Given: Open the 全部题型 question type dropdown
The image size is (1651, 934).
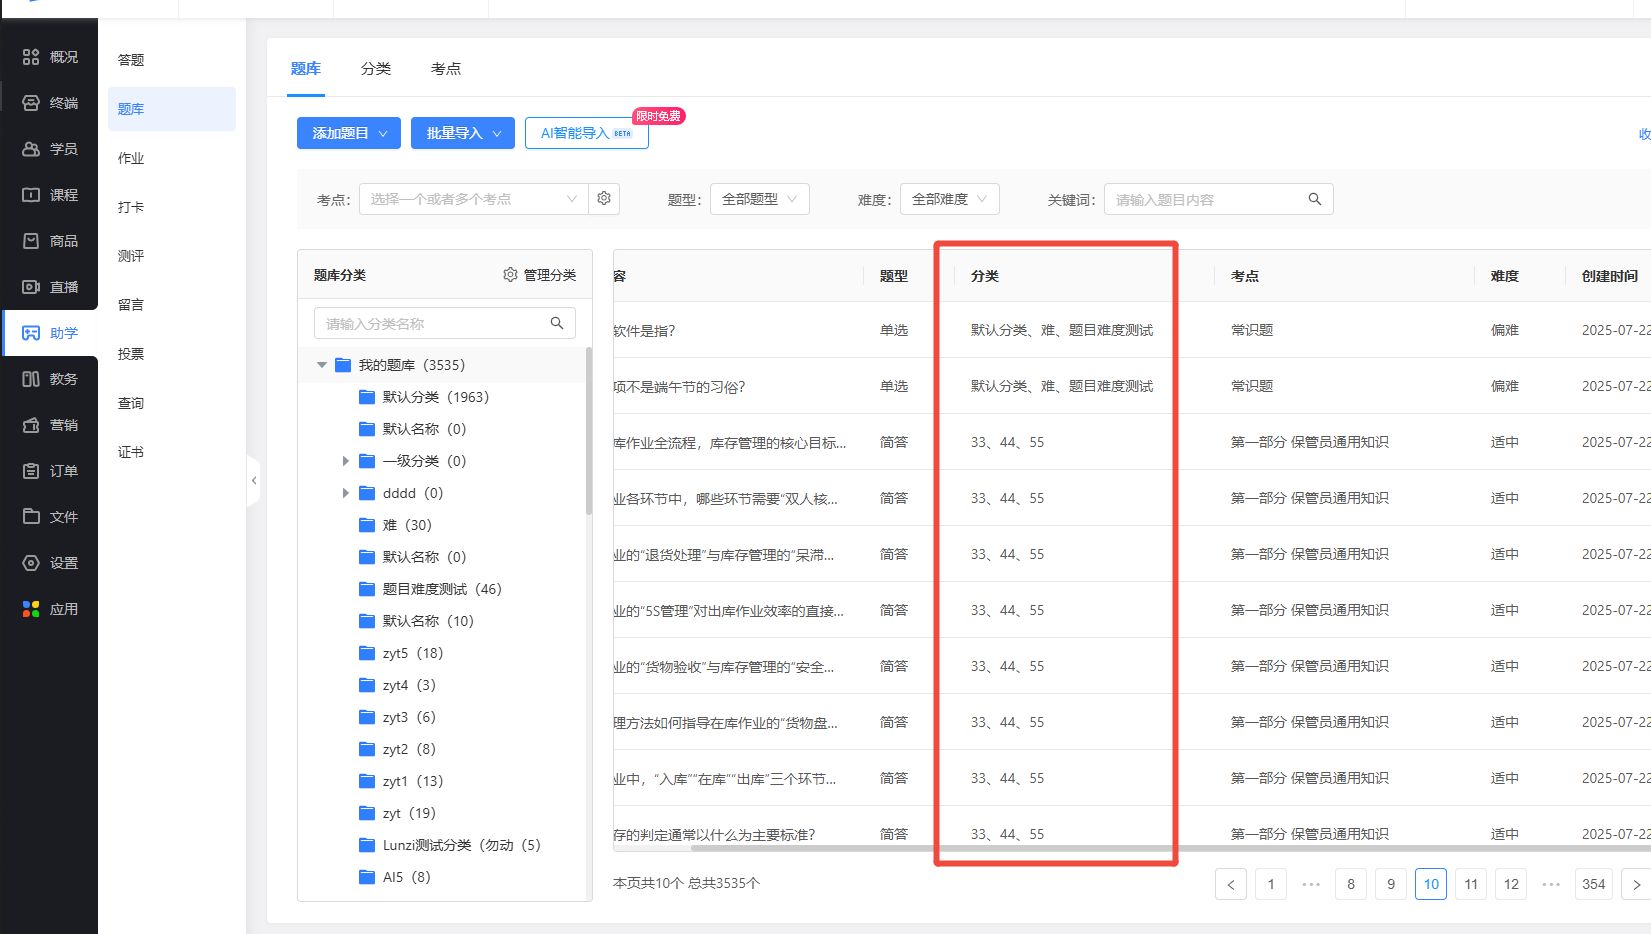Looking at the screenshot, I should [x=759, y=199].
